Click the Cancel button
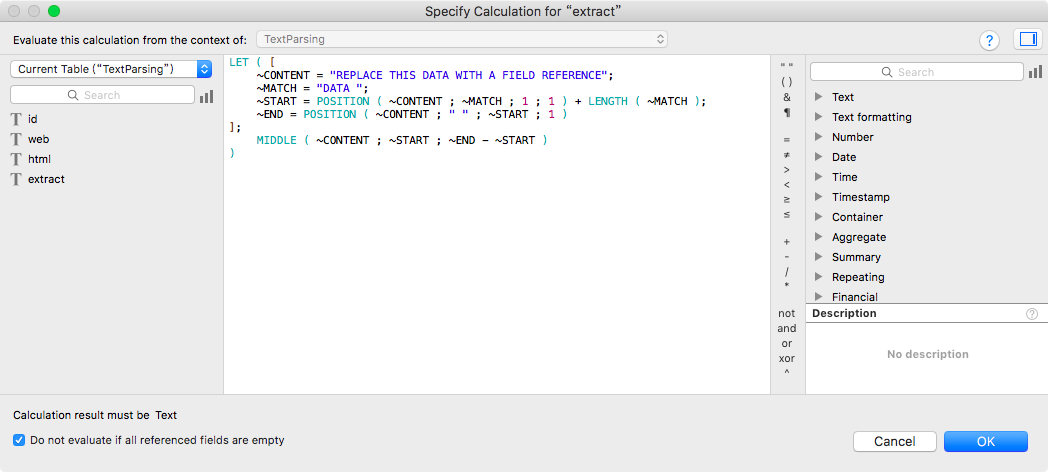Image resolution: width=1048 pixels, height=472 pixels. coord(895,441)
